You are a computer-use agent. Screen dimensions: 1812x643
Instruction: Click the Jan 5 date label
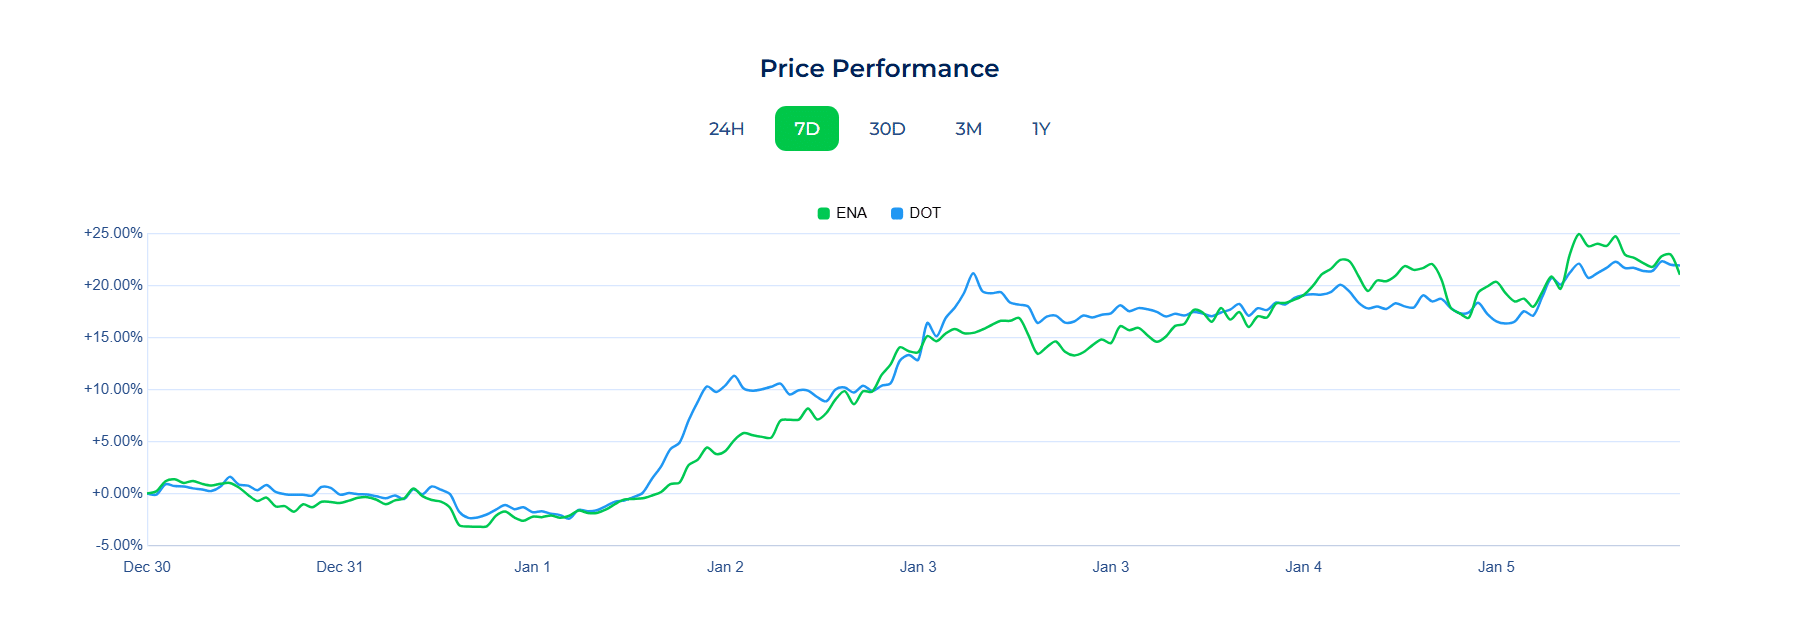(1496, 567)
